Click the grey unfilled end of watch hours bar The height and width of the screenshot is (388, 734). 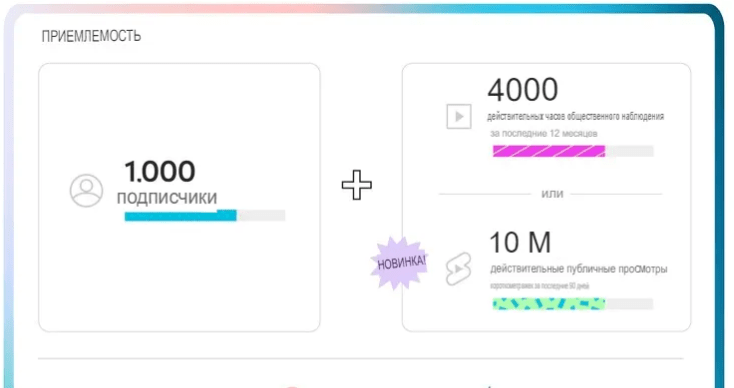(629, 151)
